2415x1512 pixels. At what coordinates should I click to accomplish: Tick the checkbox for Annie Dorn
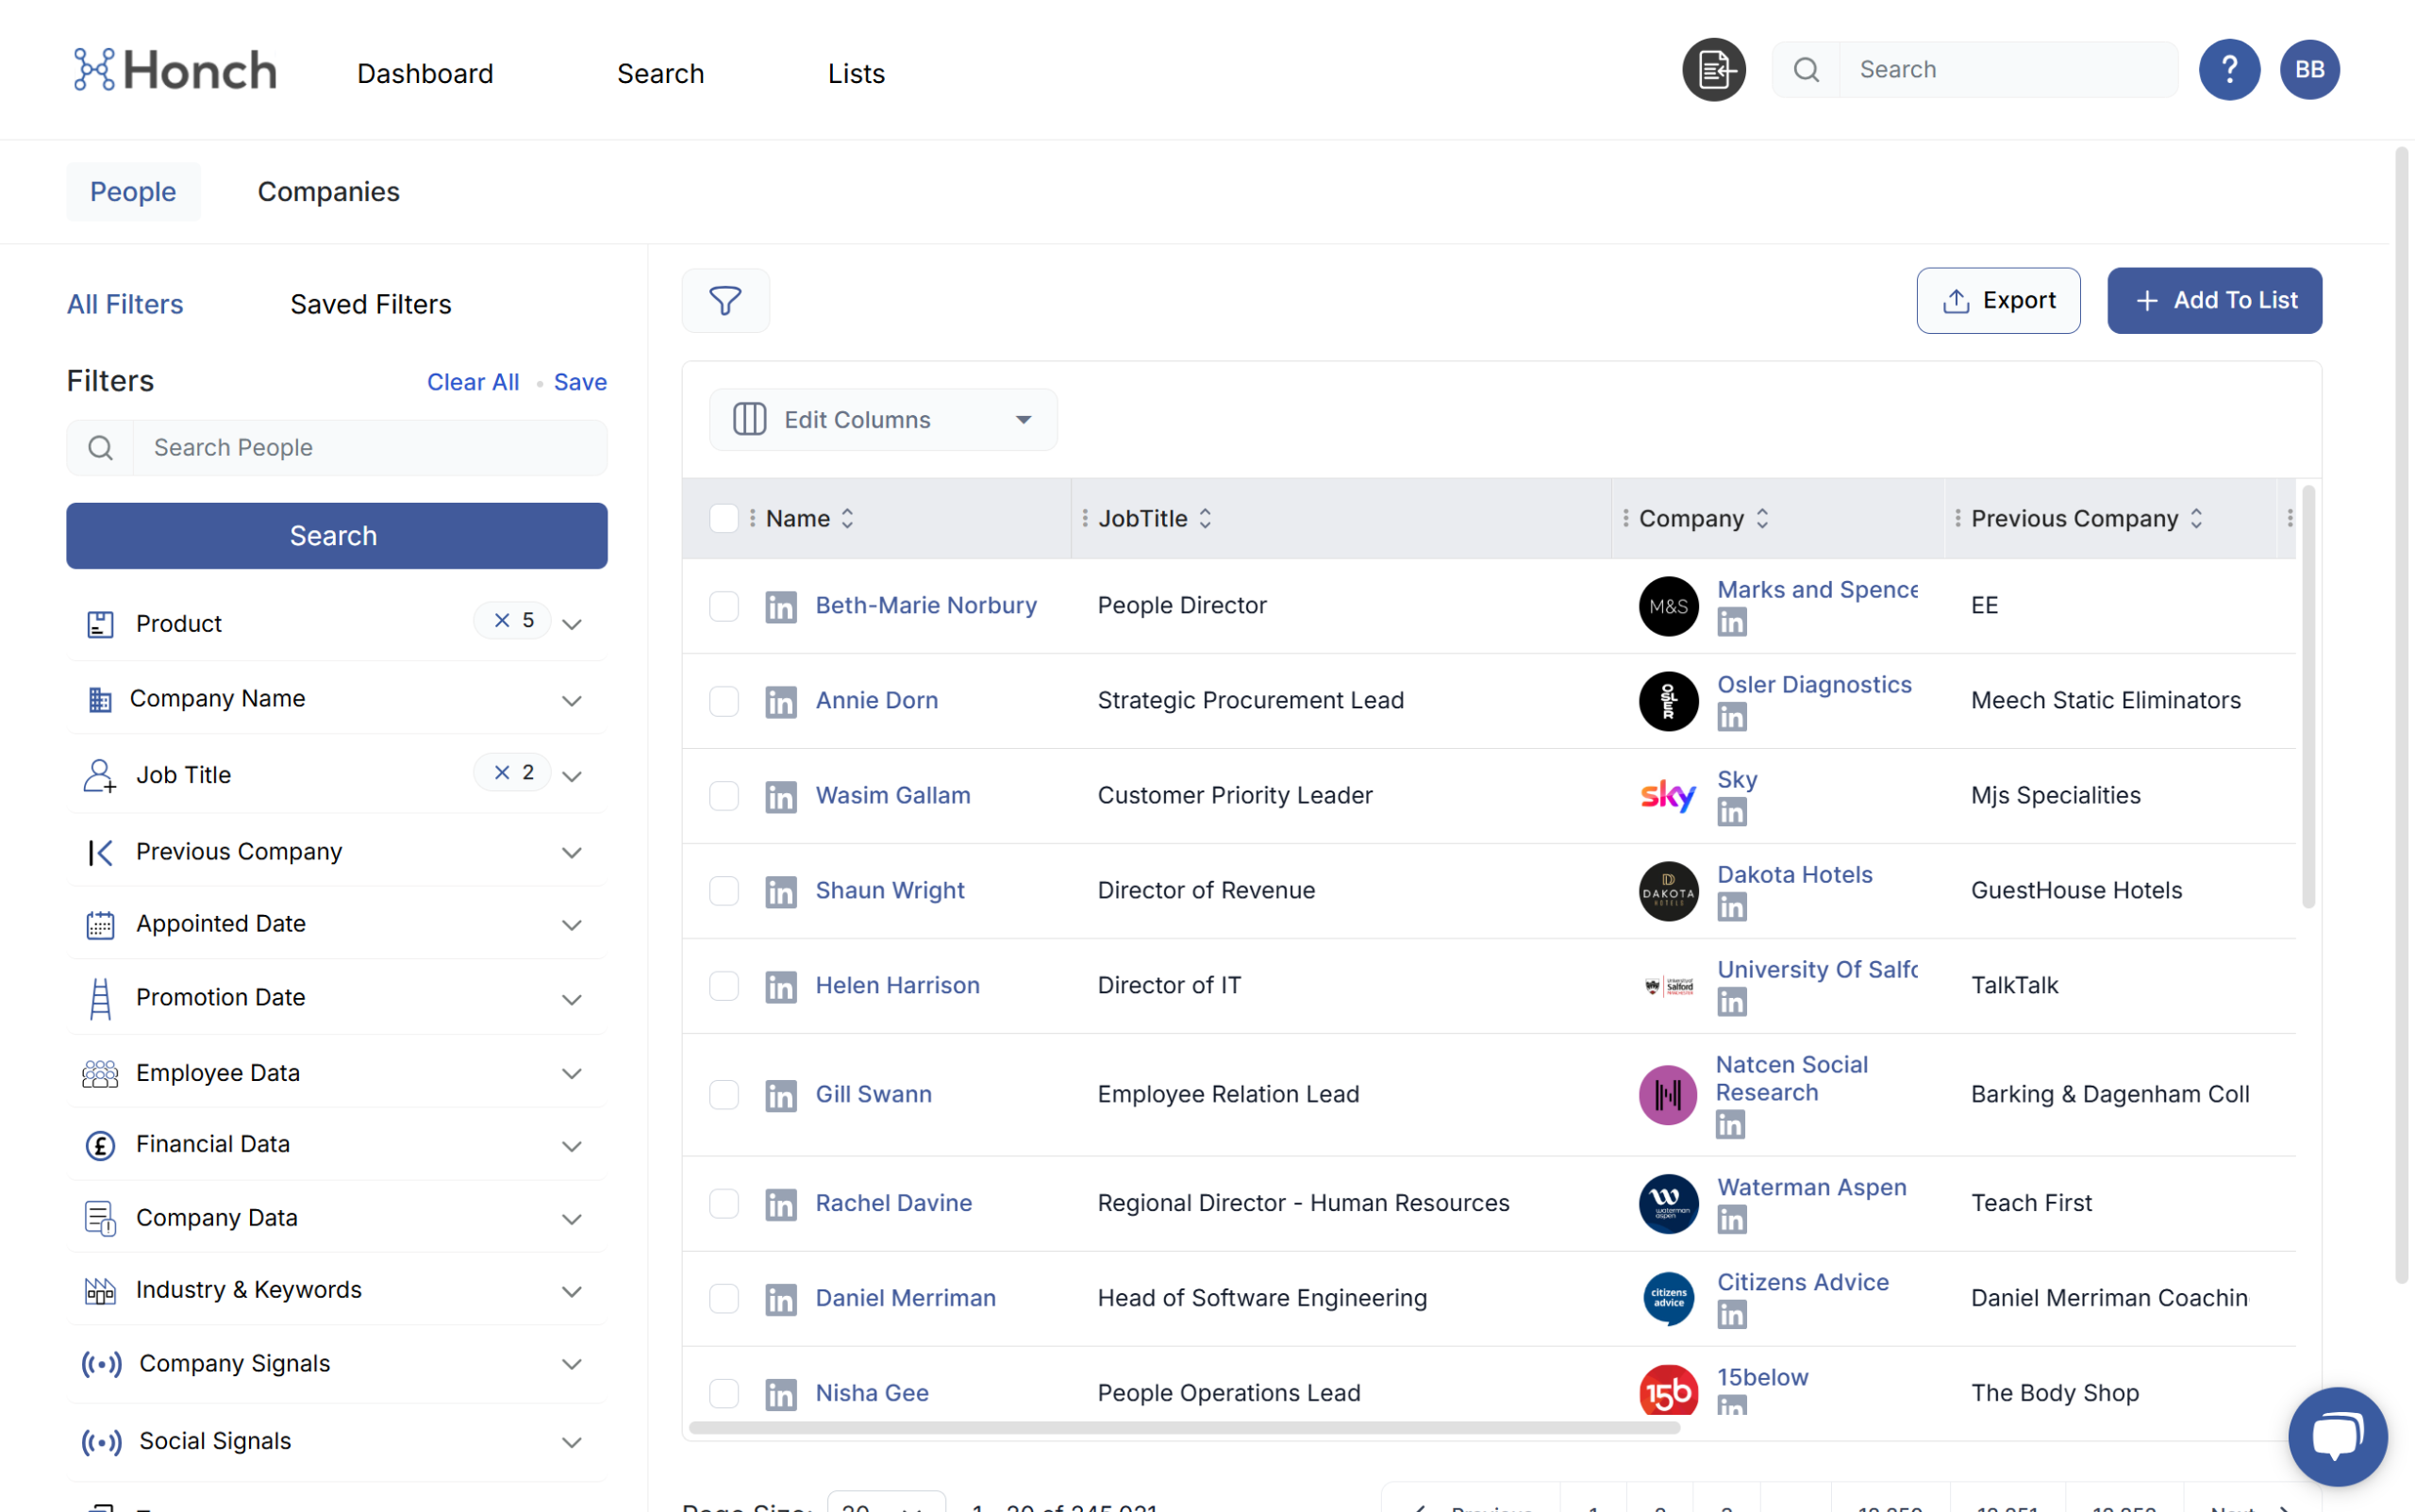click(723, 701)
